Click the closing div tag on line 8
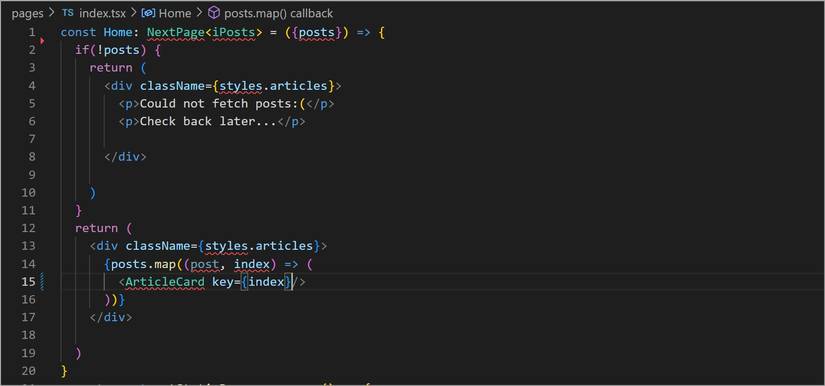 (x=125, y=157)
